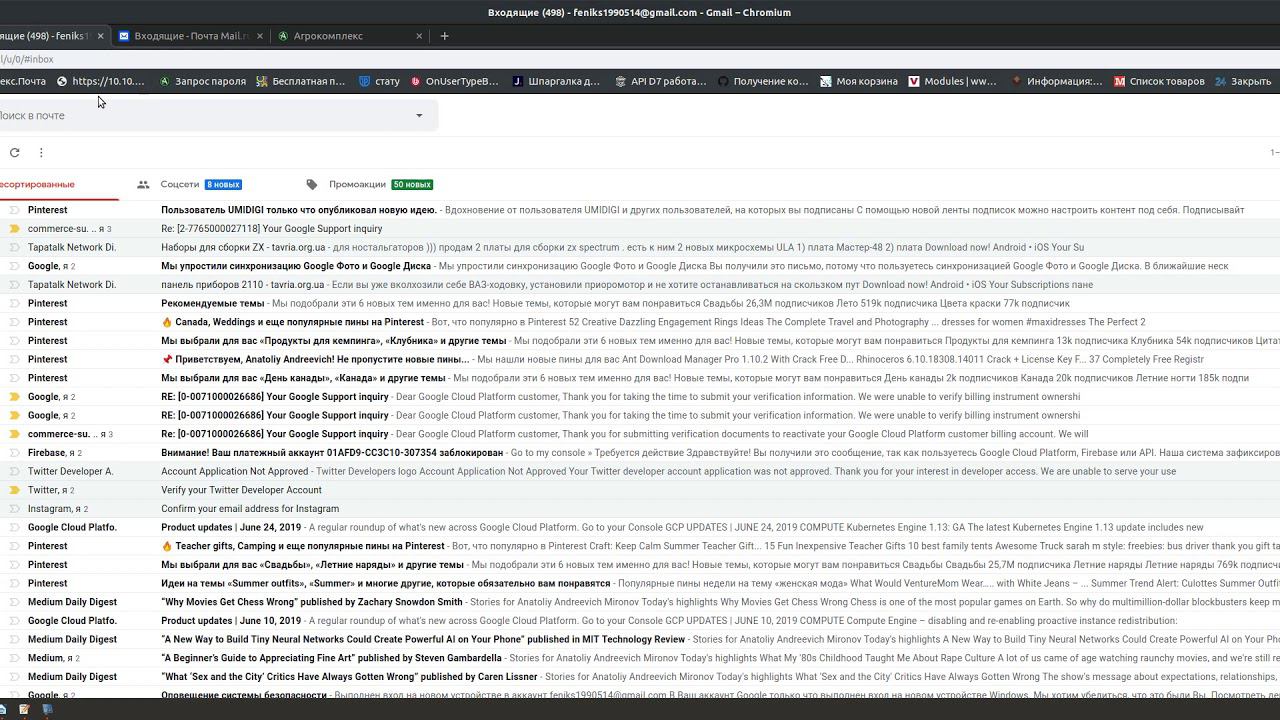Click the shield icon of стату bookmark

(x=365, y=82)
